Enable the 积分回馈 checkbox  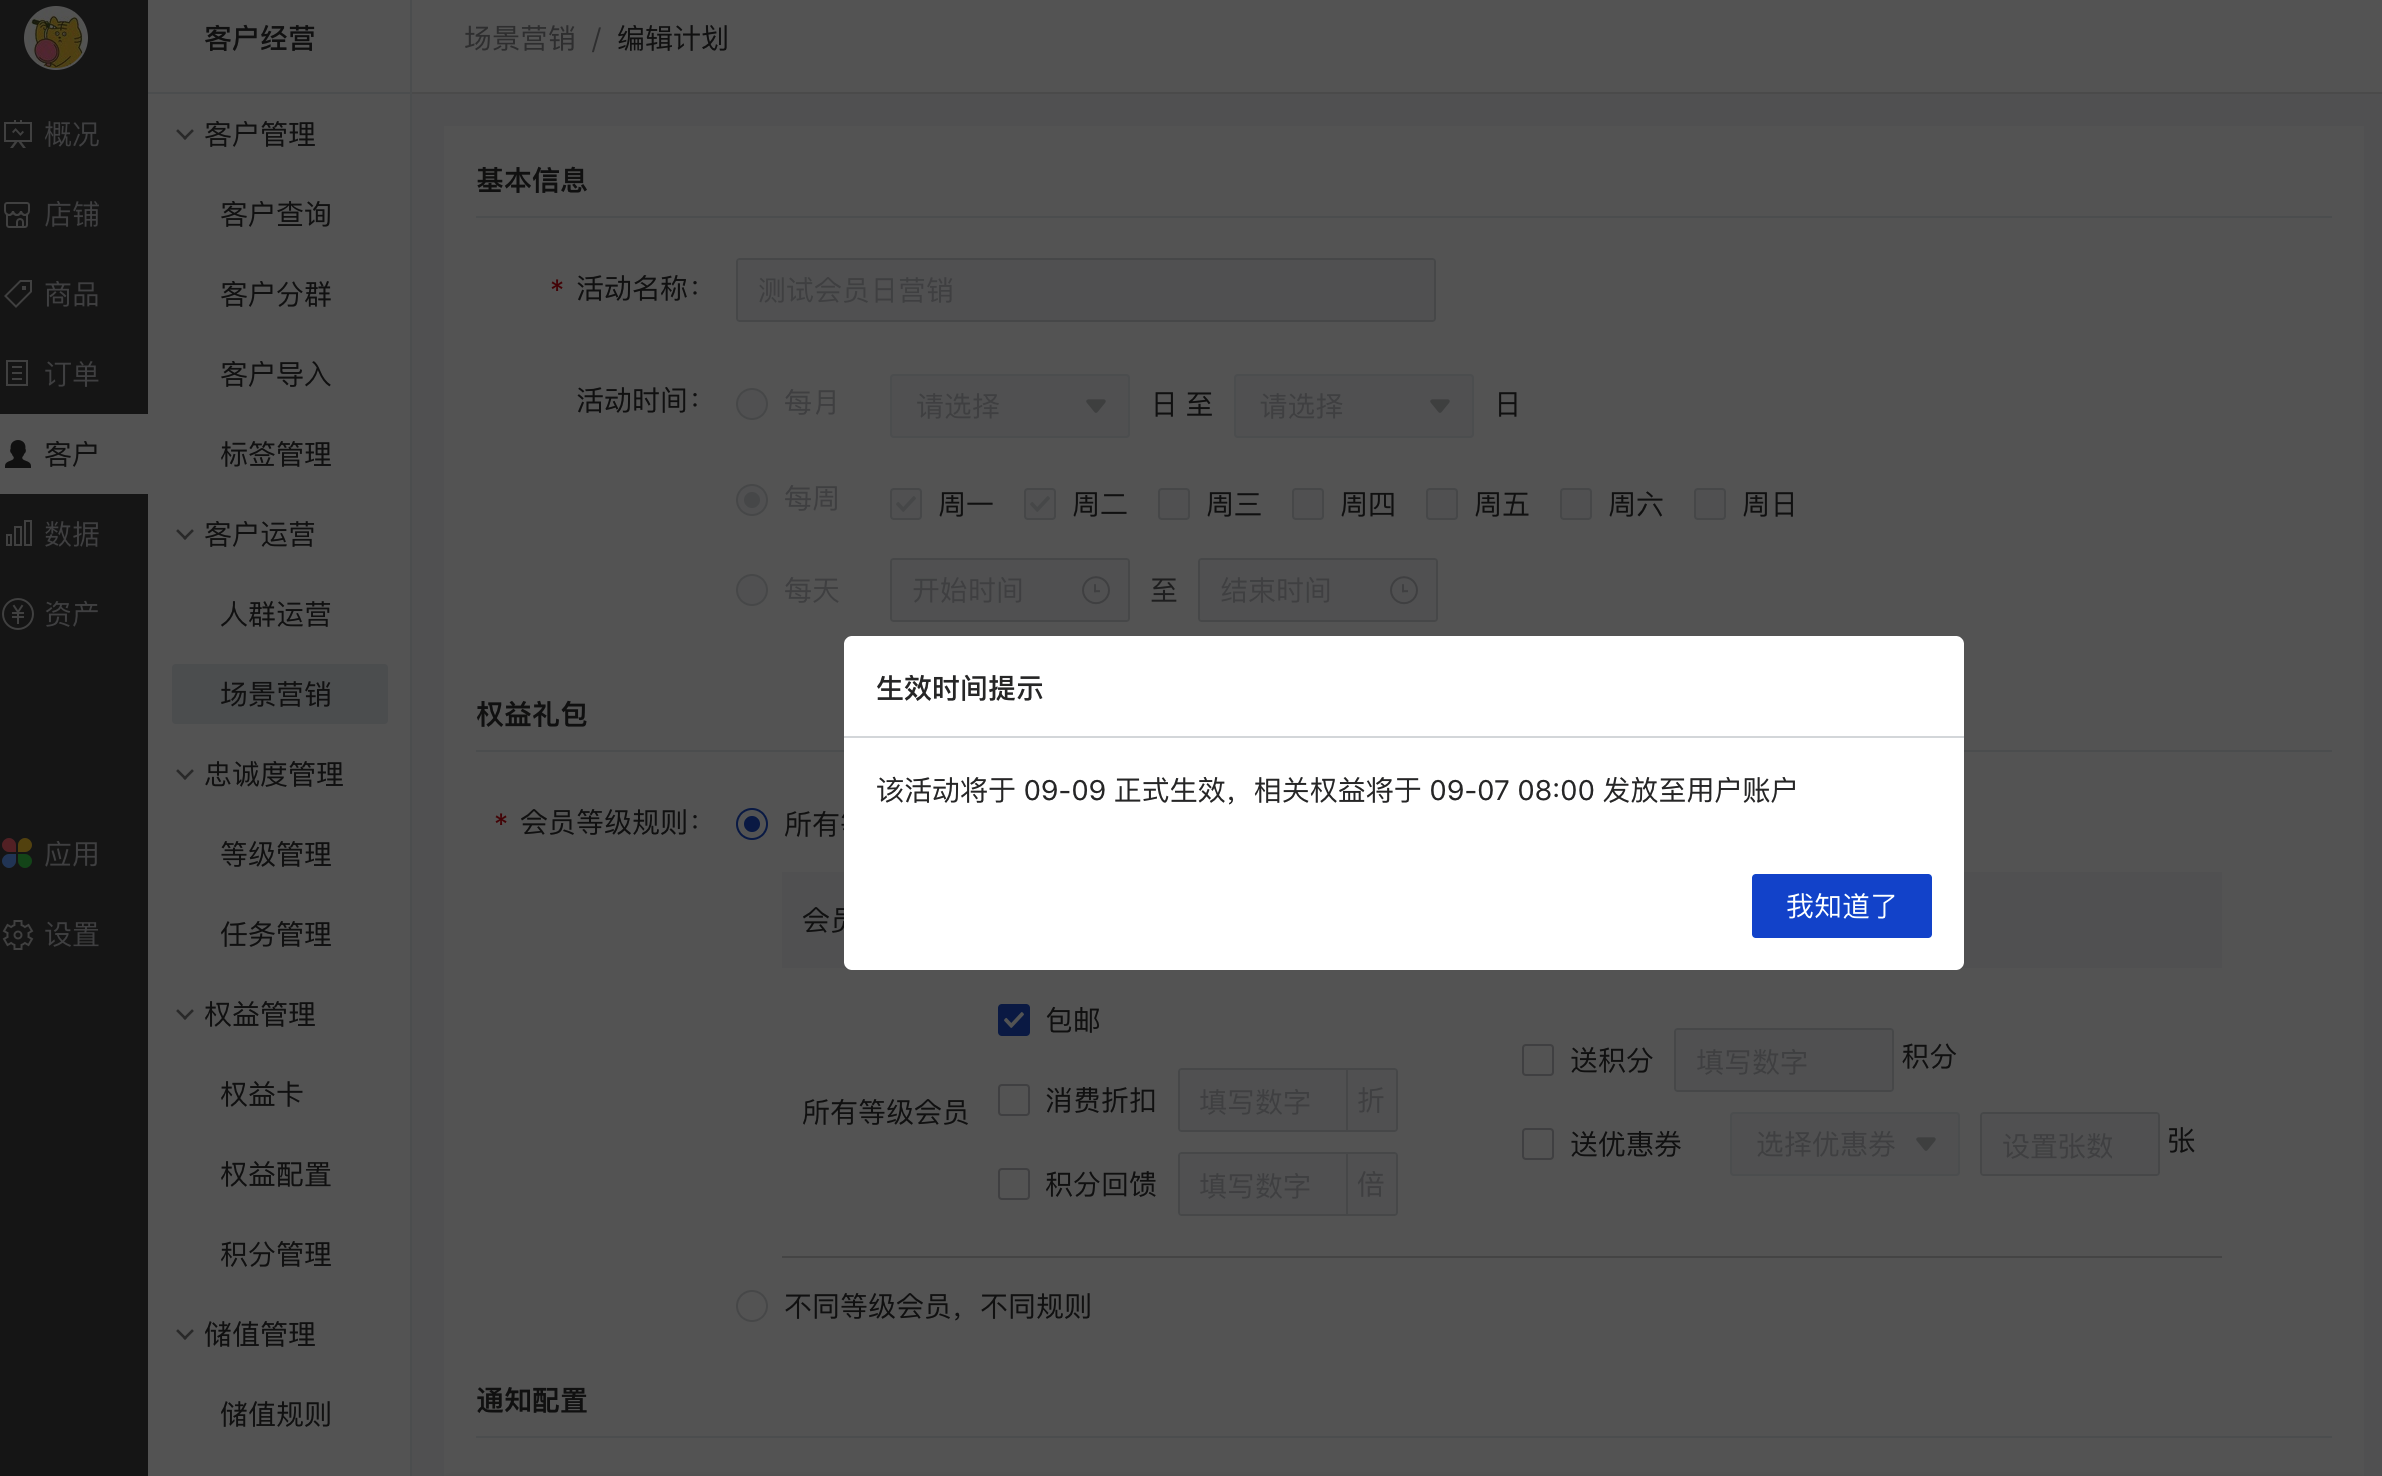(x=1014, y=1184)
